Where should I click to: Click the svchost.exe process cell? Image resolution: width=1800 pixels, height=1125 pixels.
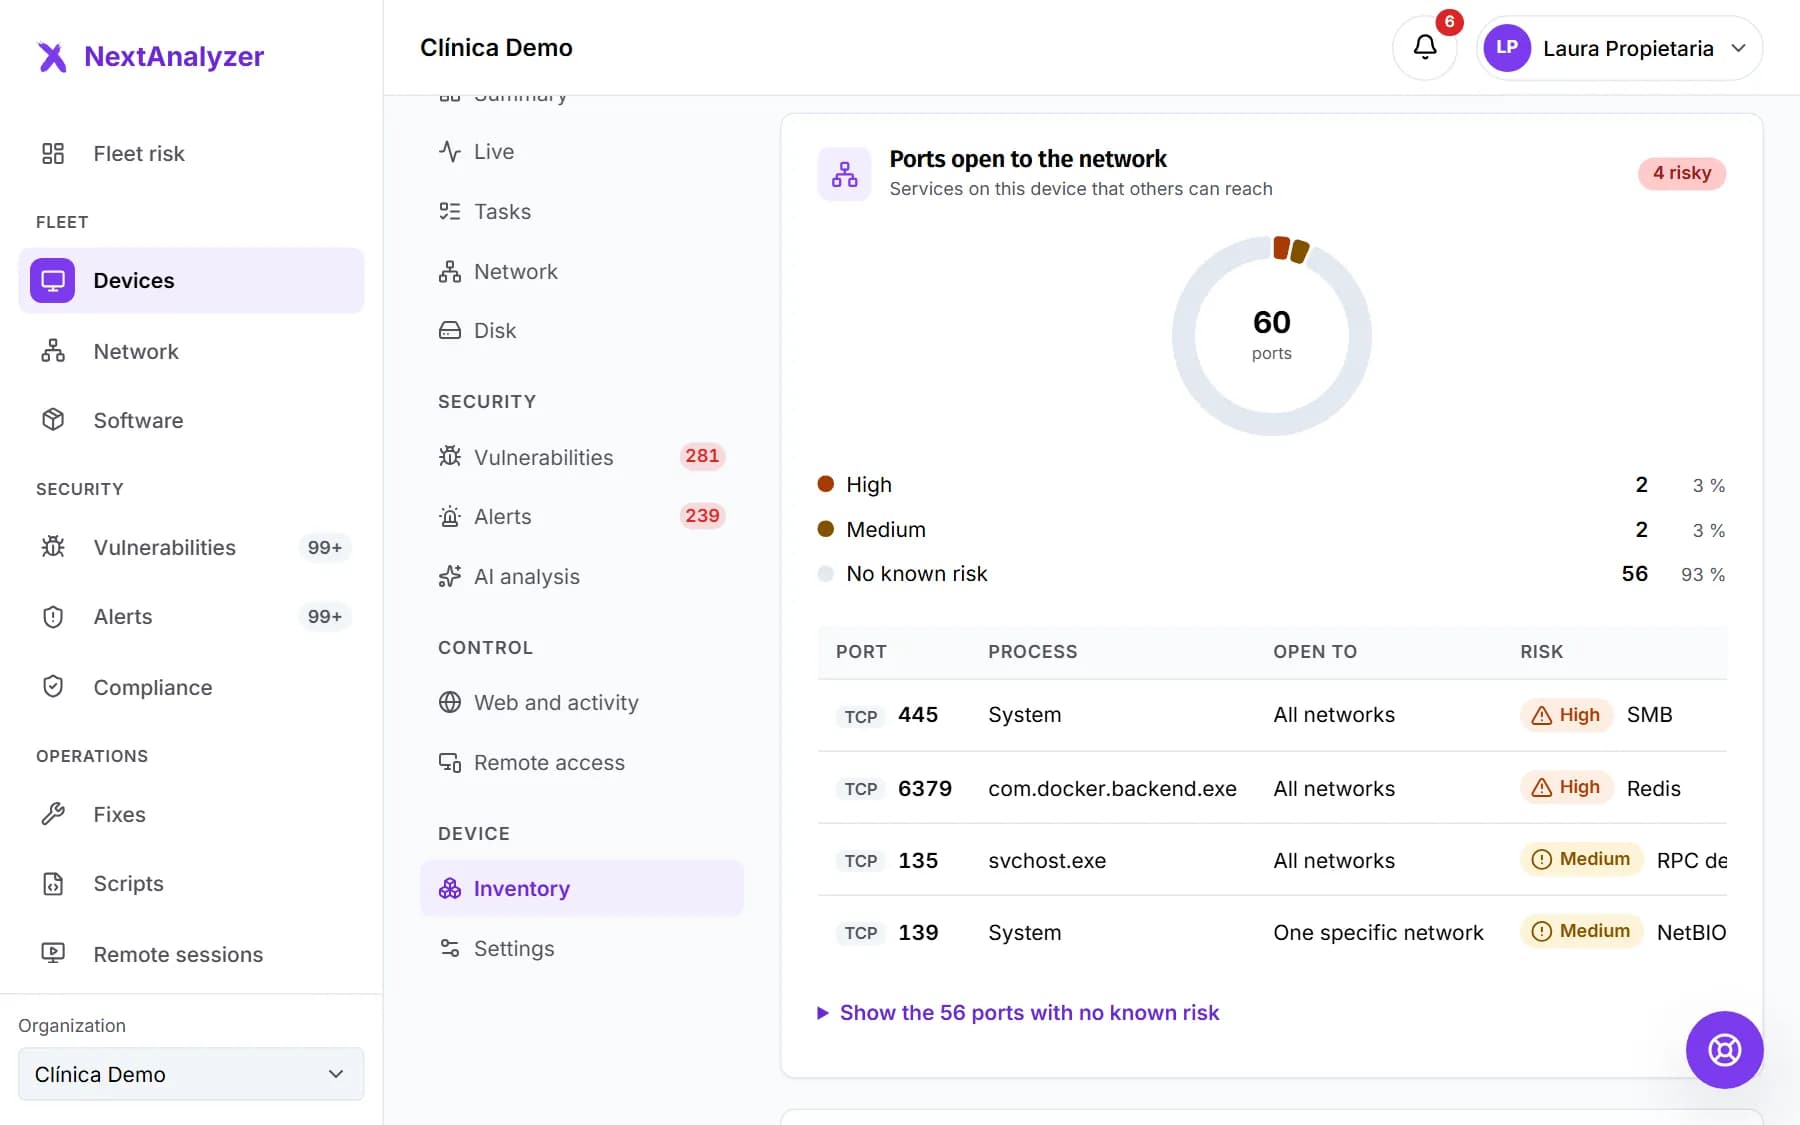pyautogui.click(x=1047, y=861)
